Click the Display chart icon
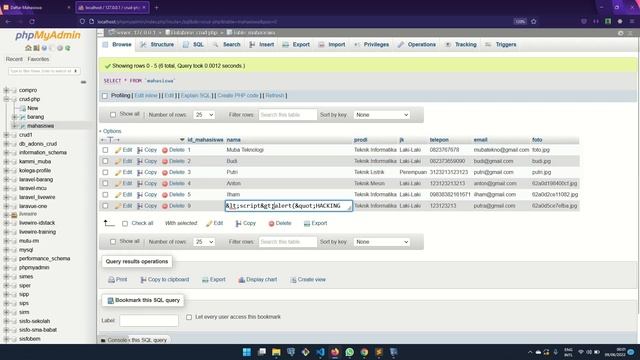640x360 pixels. point(242,280)
